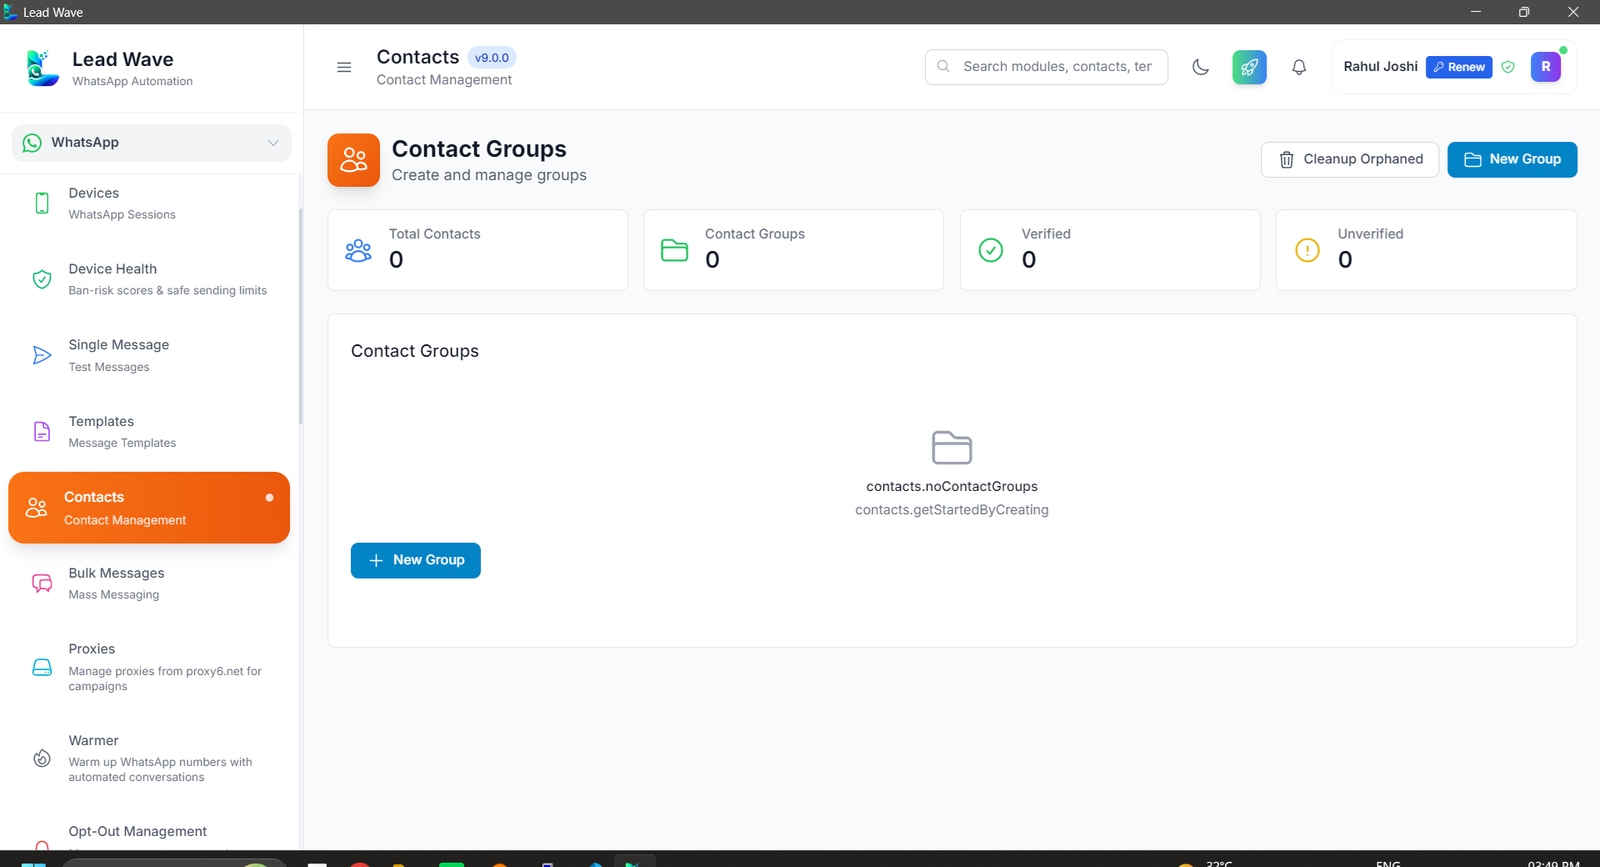The height and width of the screenshot is (867, 1600).
Task: Click the green folder icon on Contact Groups card
Action: pyautogui.click(x=675, y=250)
